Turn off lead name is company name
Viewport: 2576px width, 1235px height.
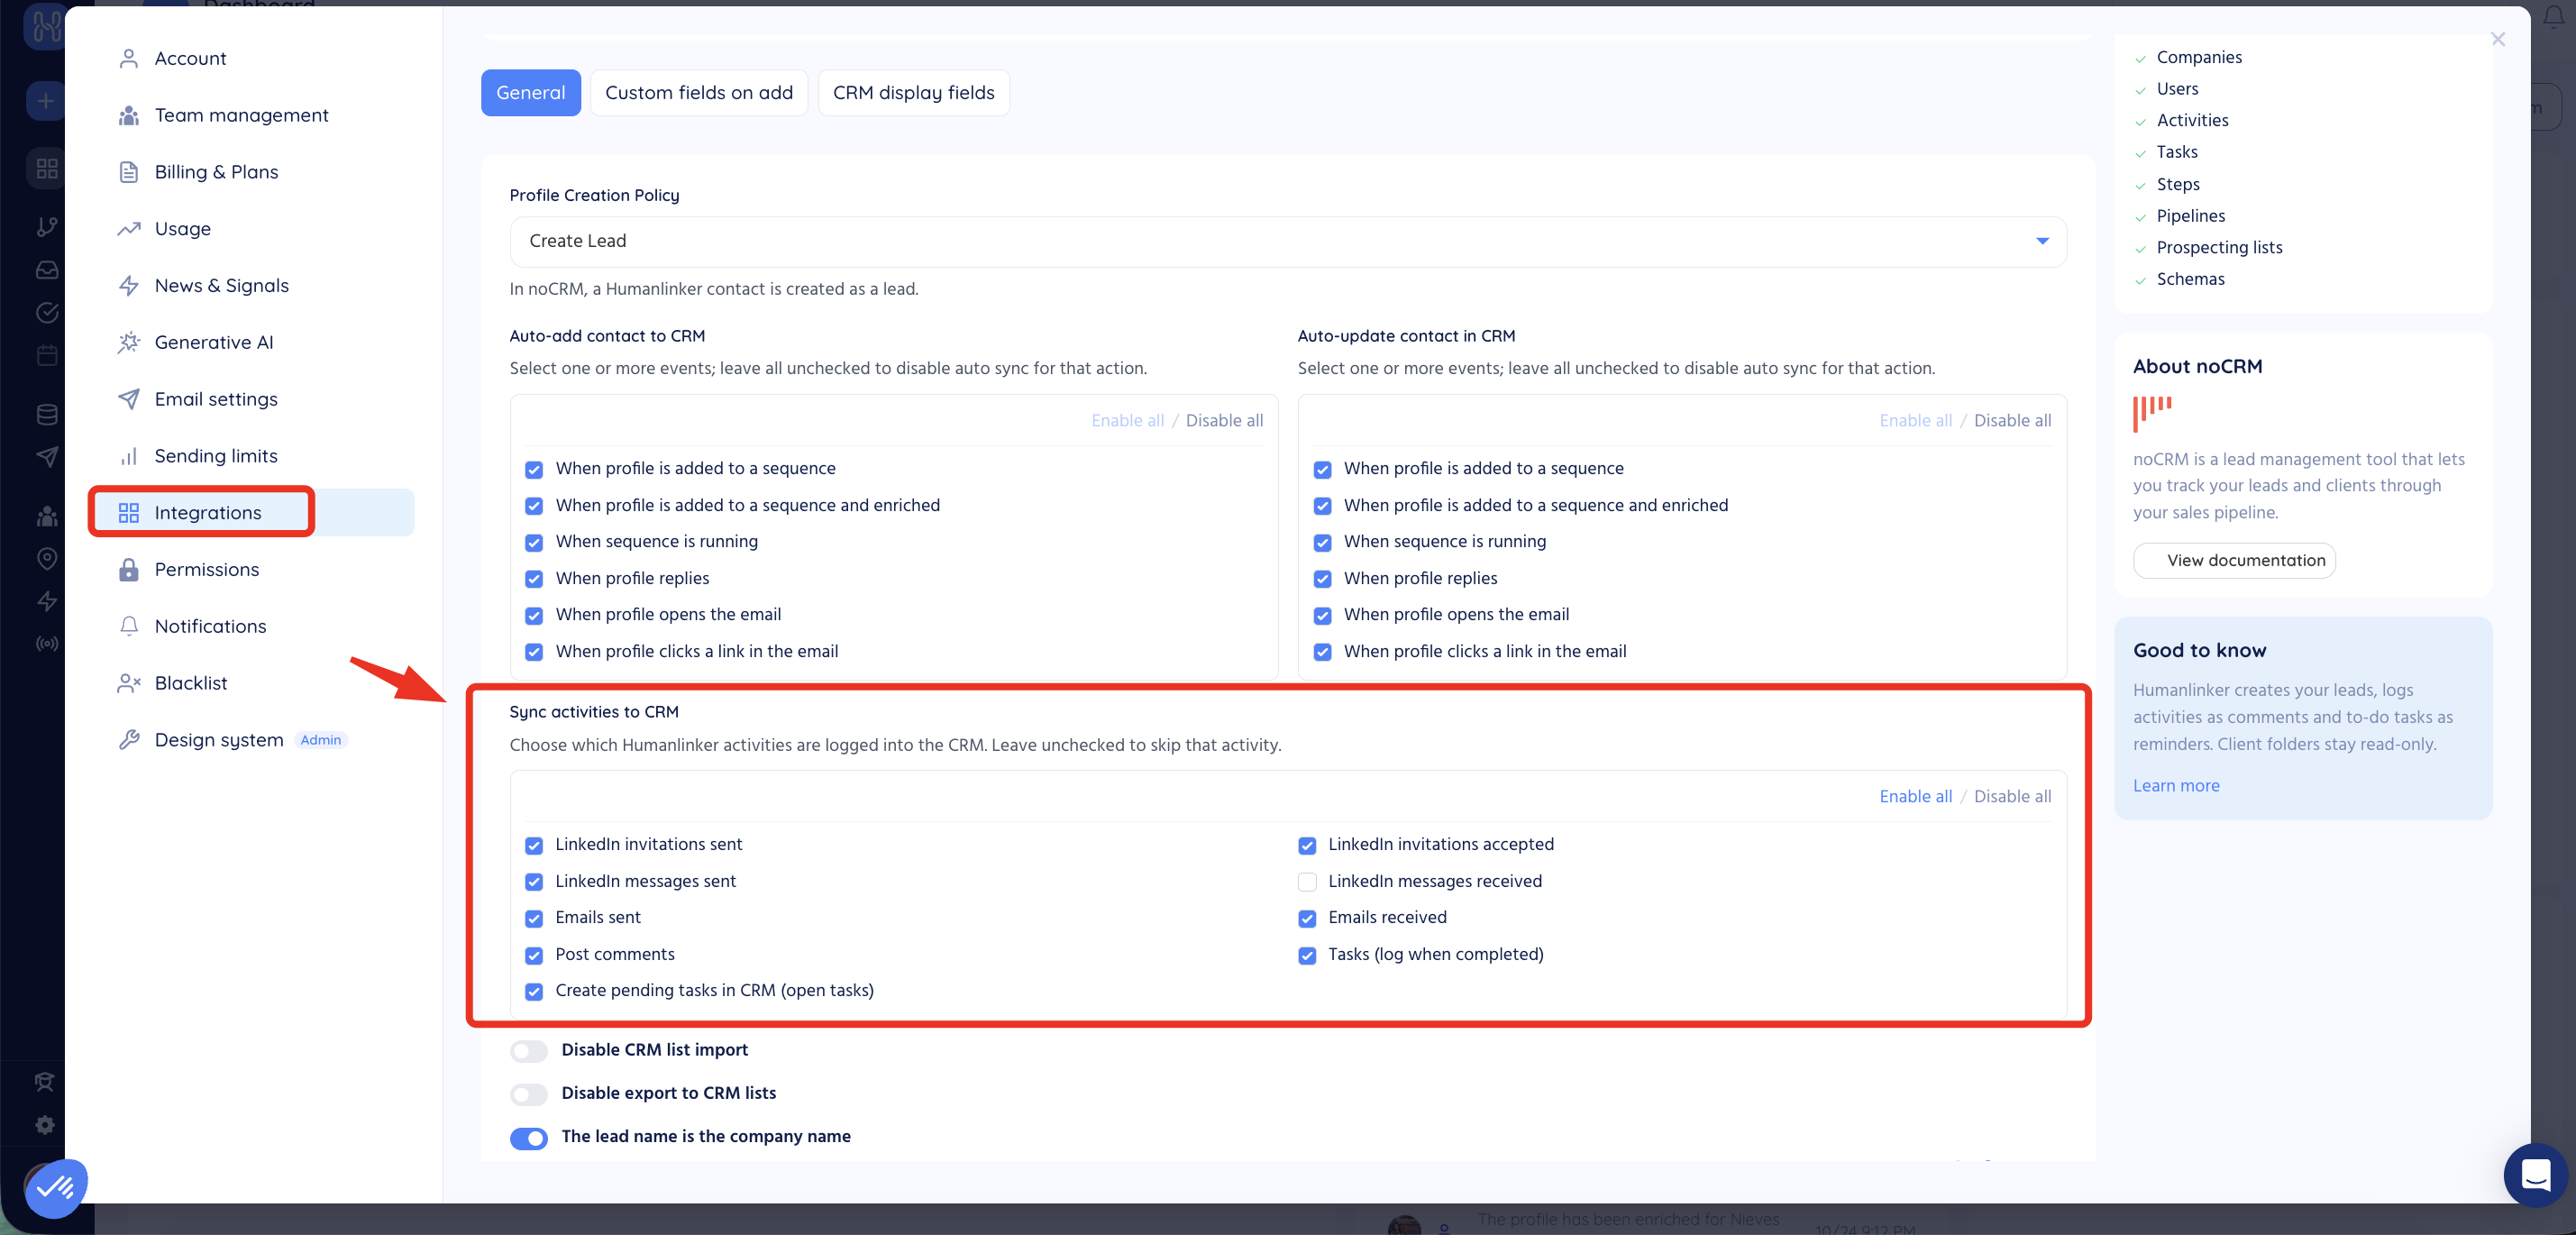(529, 1138)
